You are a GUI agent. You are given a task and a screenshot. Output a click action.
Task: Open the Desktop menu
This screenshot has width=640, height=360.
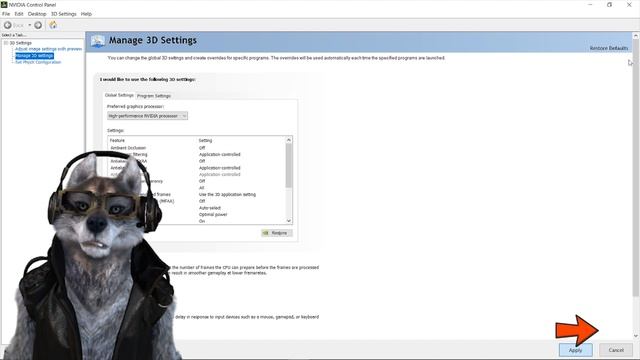click(x=37, y=14)
